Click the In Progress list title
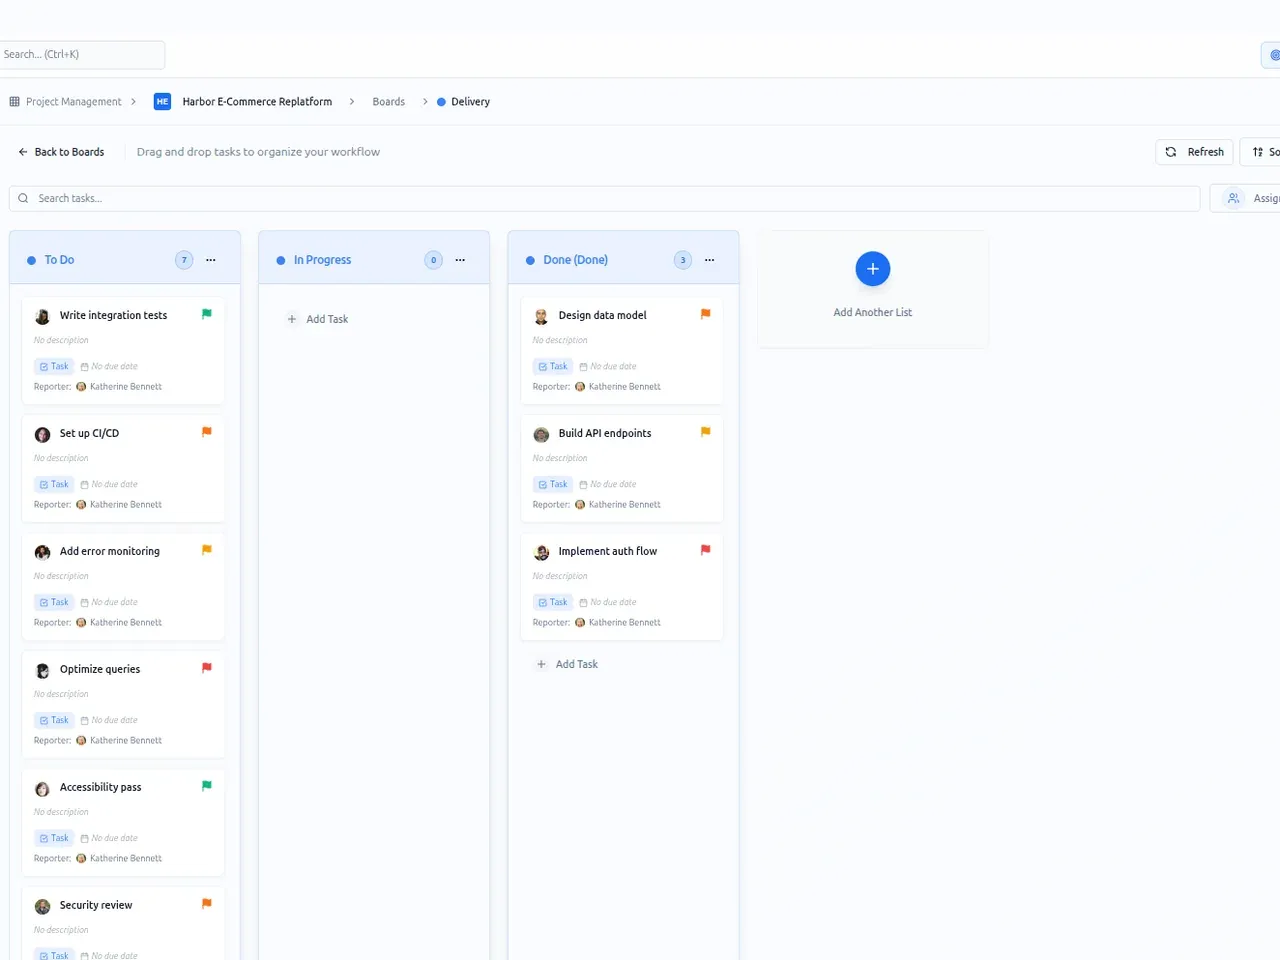 322,260
